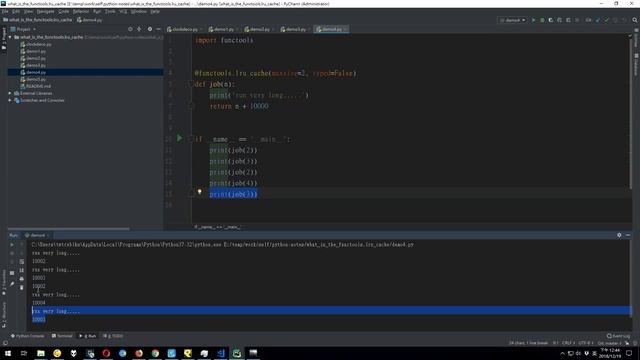Image resolution: width=640 pixels, height=360 pixels.
Task: Update project with the blue VCS arrow icon
Action: pos(598,20)
